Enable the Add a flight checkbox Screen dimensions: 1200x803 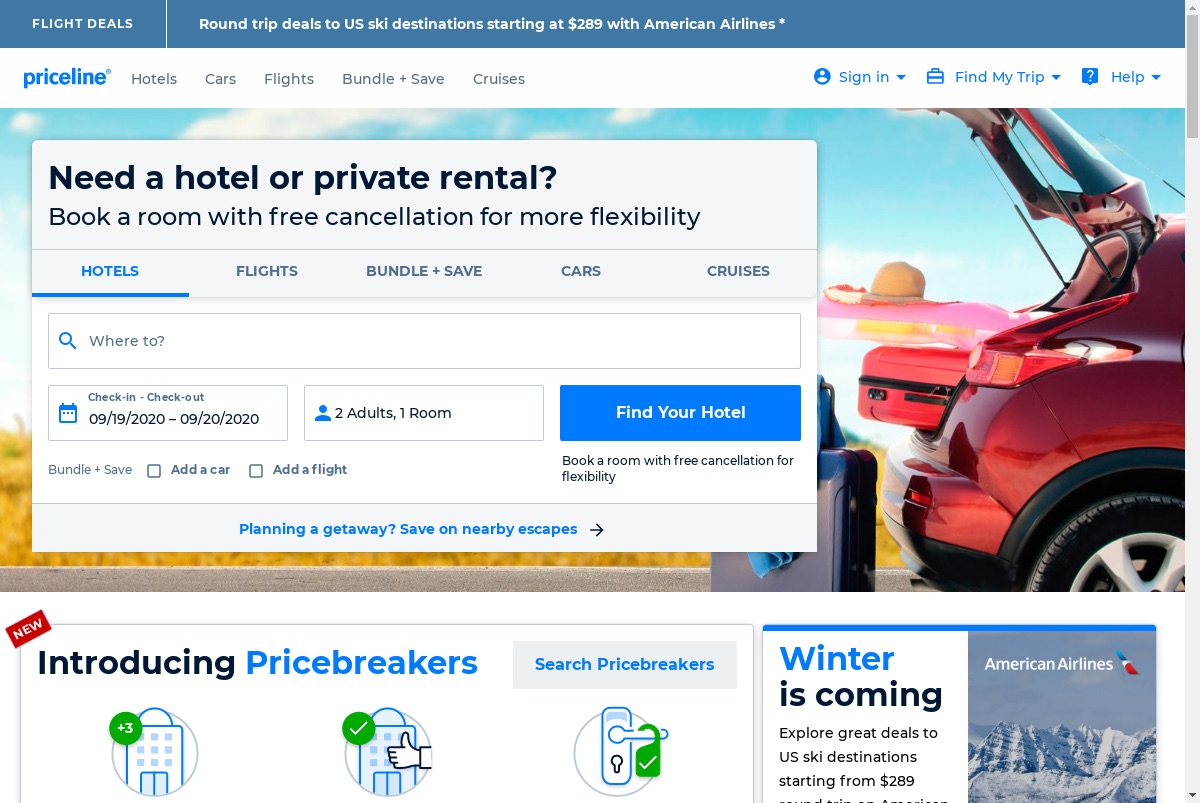[256, 470]
